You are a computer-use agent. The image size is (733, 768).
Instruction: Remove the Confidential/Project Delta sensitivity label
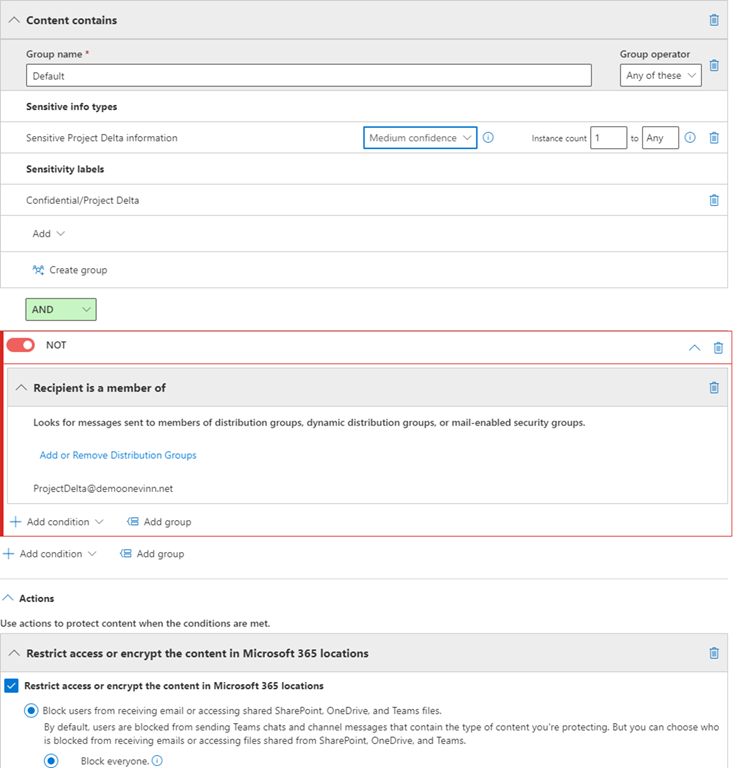pos(714,200)
